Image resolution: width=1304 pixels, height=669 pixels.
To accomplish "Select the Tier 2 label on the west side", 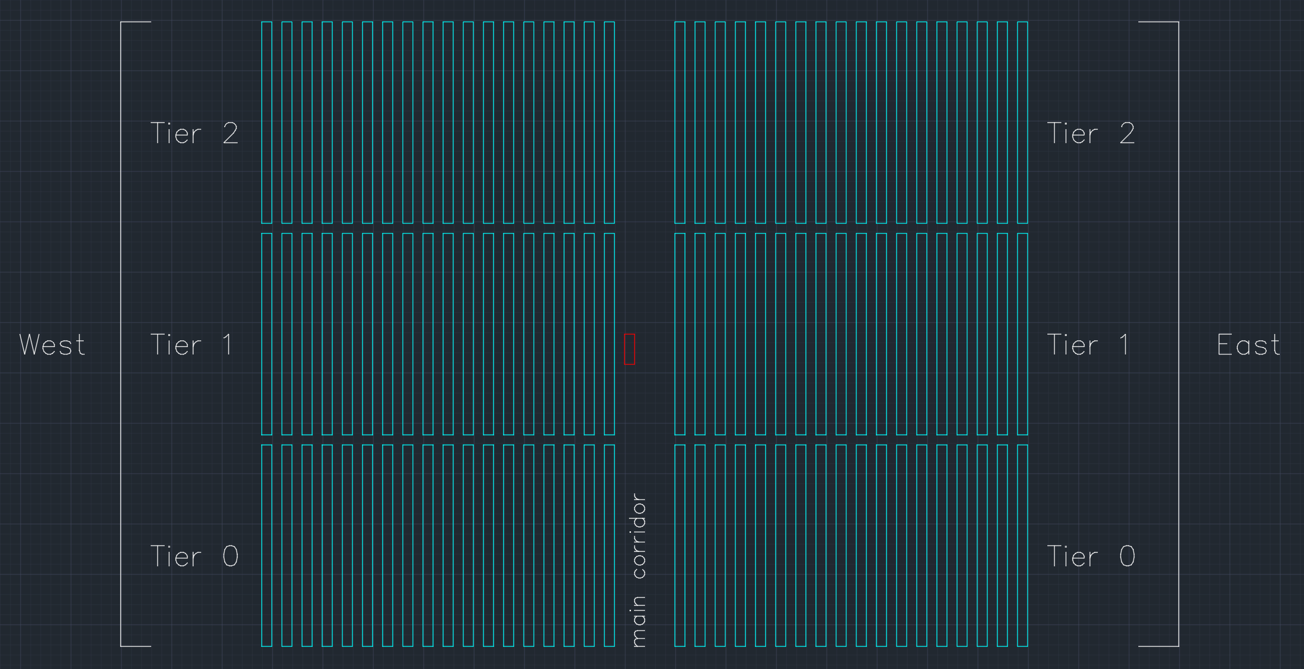I will click(194, 133).
